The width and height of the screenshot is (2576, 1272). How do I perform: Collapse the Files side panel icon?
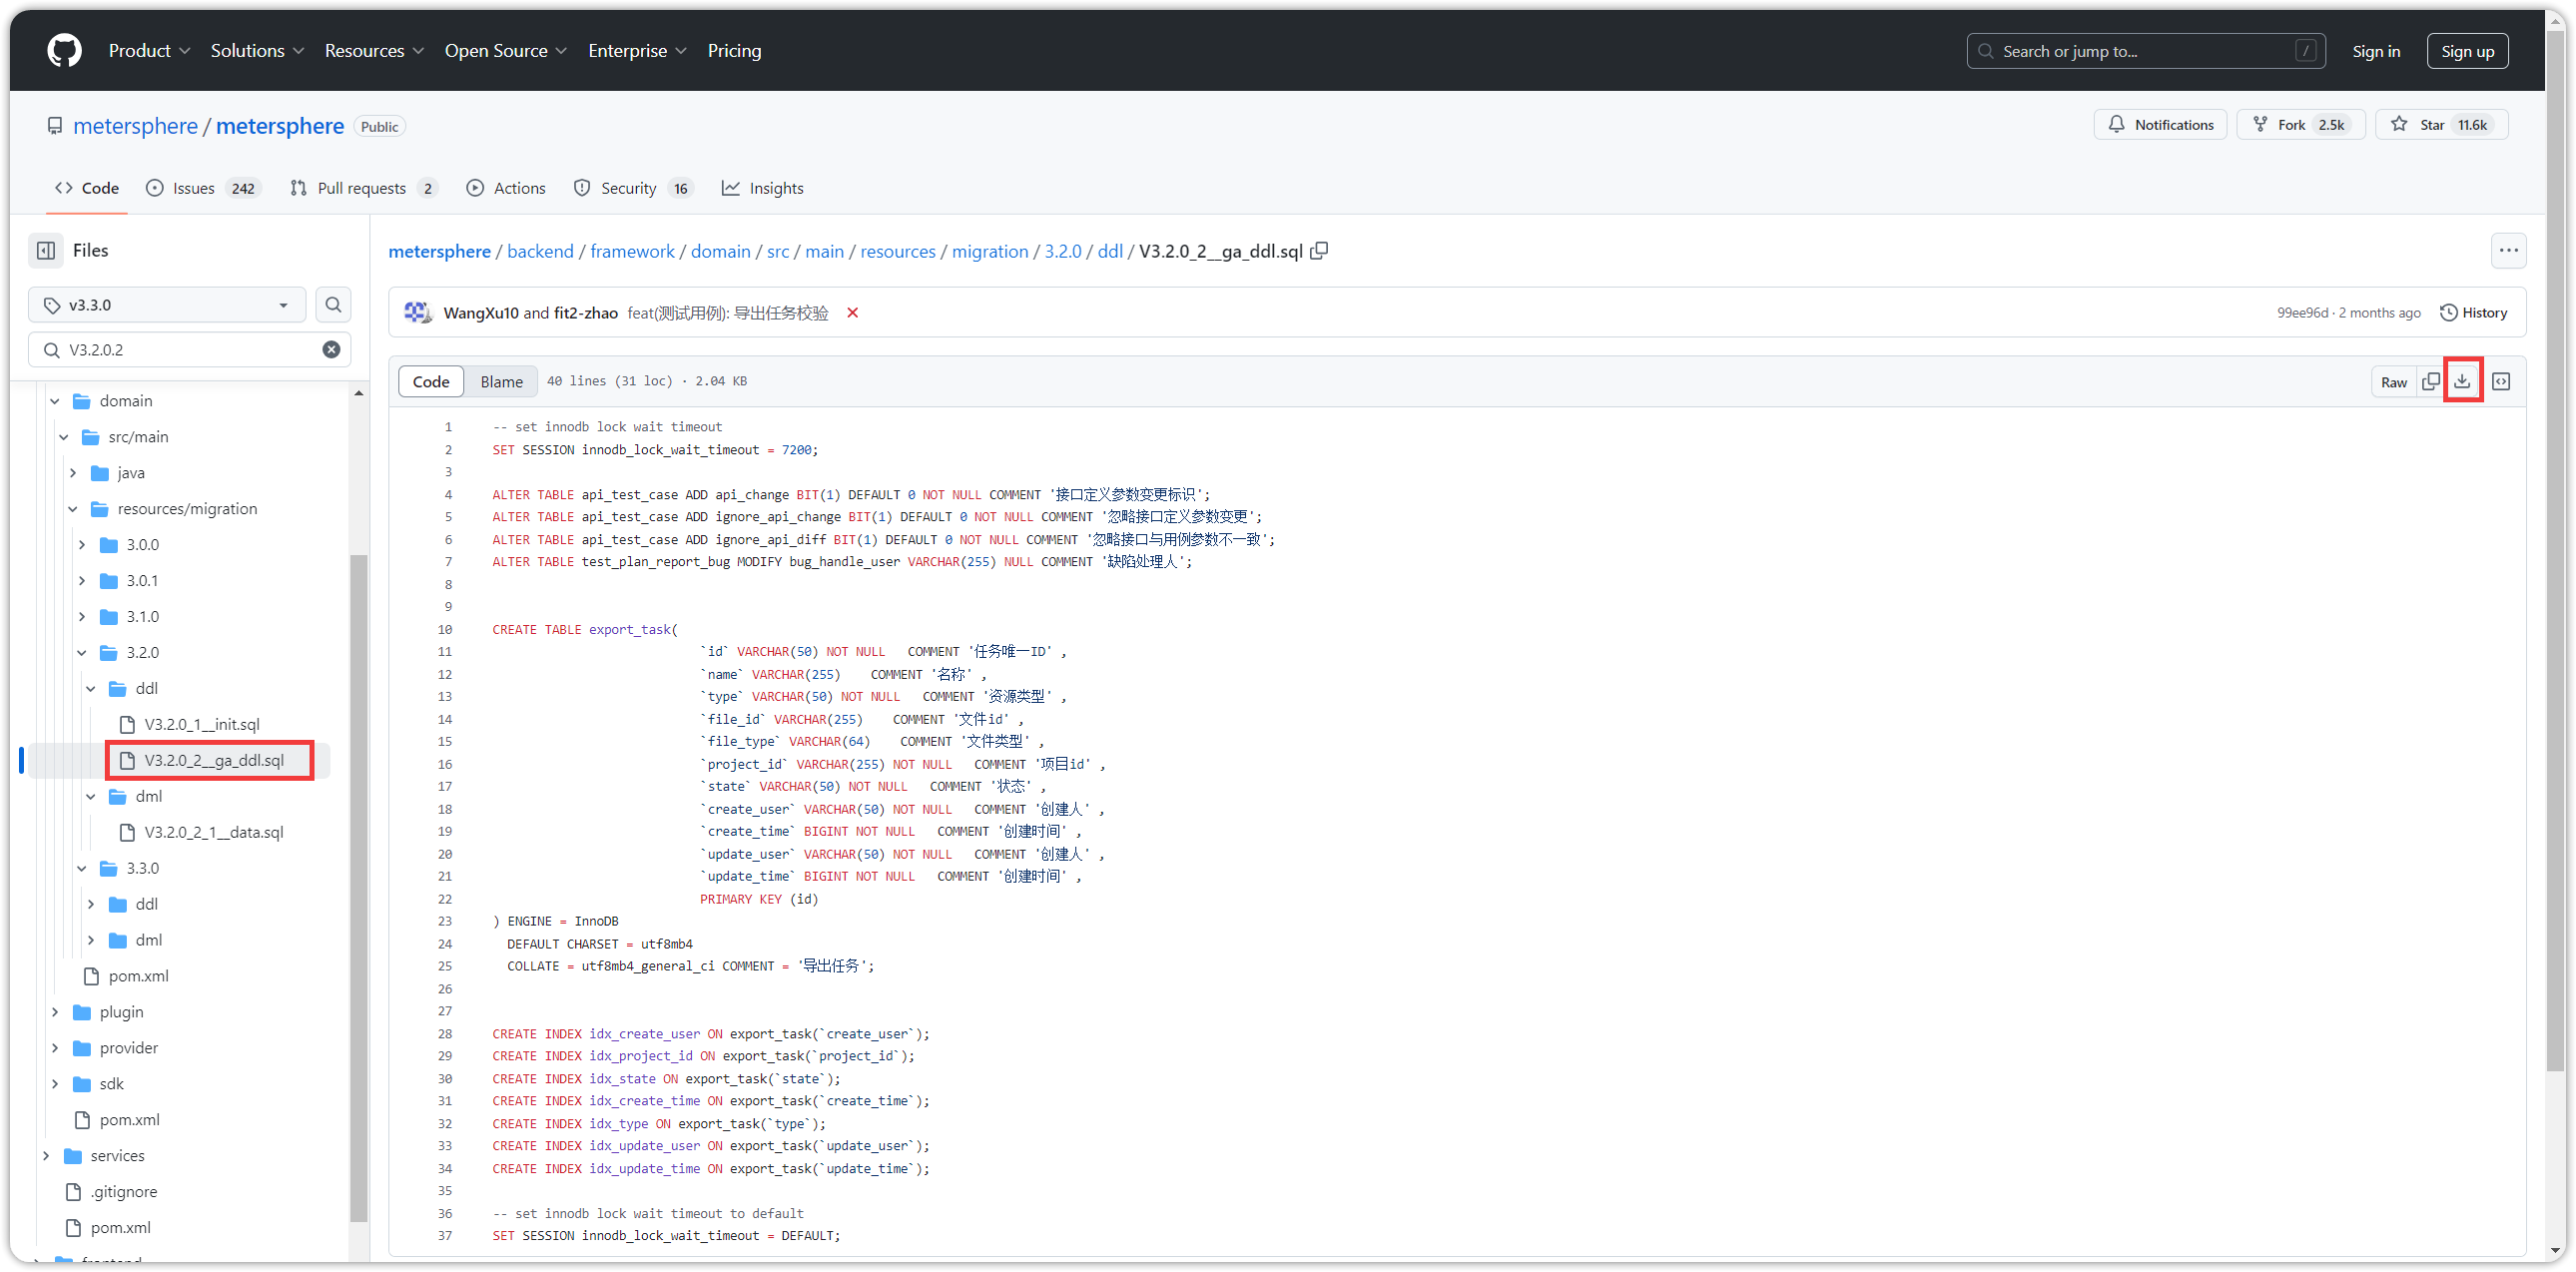point(46,250)
